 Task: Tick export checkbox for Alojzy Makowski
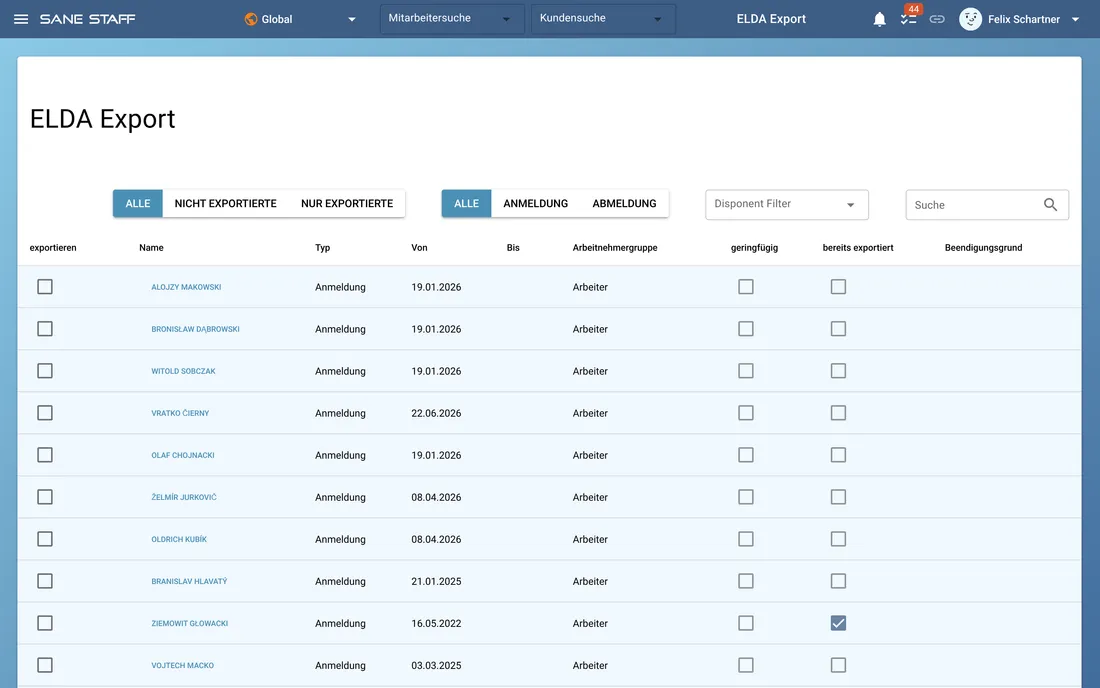45,287
